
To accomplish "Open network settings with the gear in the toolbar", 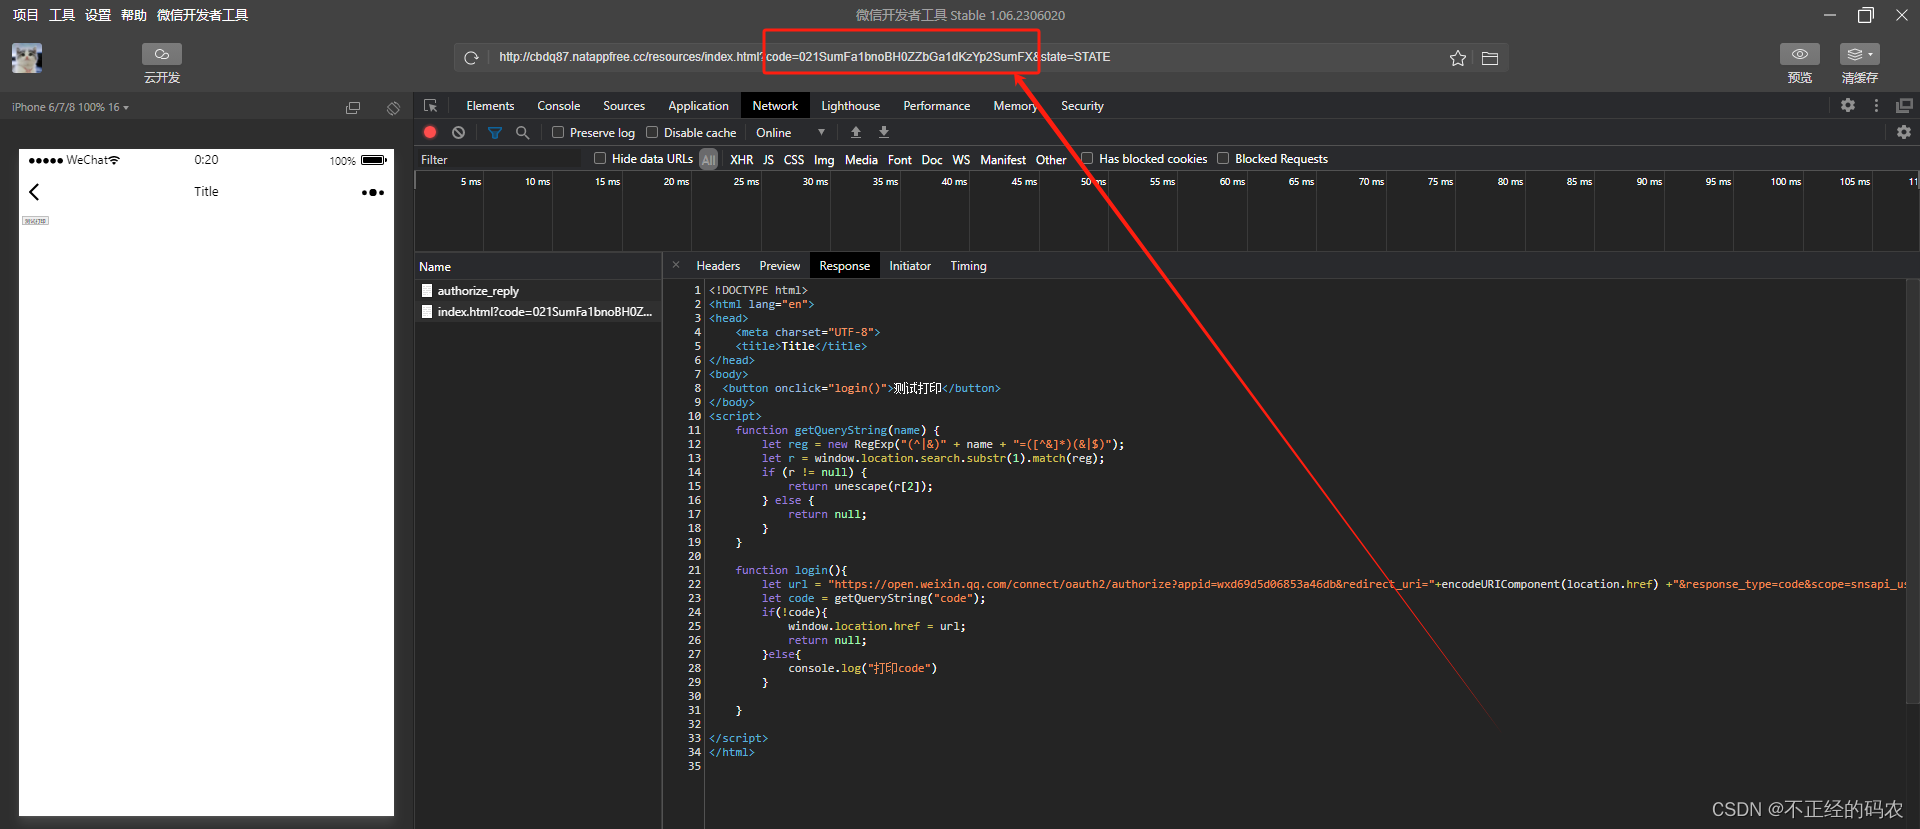I will [x=1904, y=132].
